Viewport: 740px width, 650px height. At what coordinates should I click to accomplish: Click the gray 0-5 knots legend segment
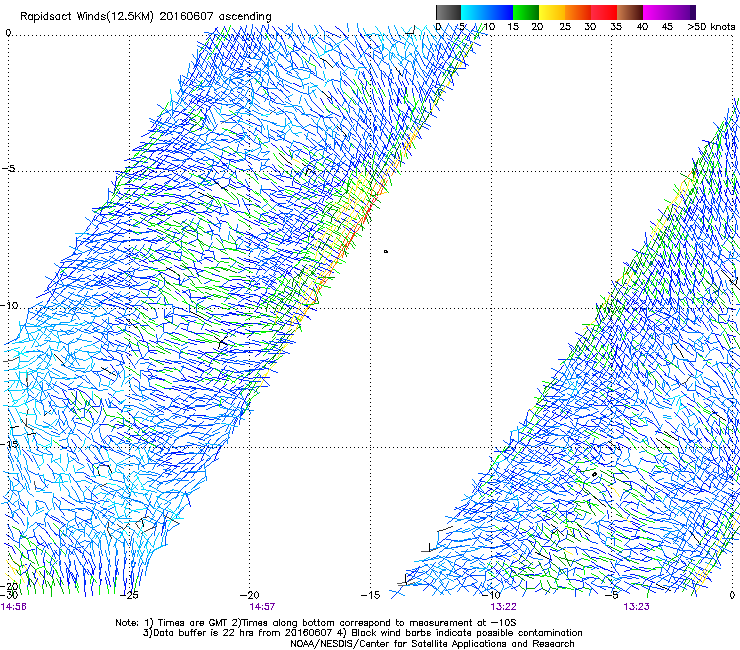click(x=448, y=12)
